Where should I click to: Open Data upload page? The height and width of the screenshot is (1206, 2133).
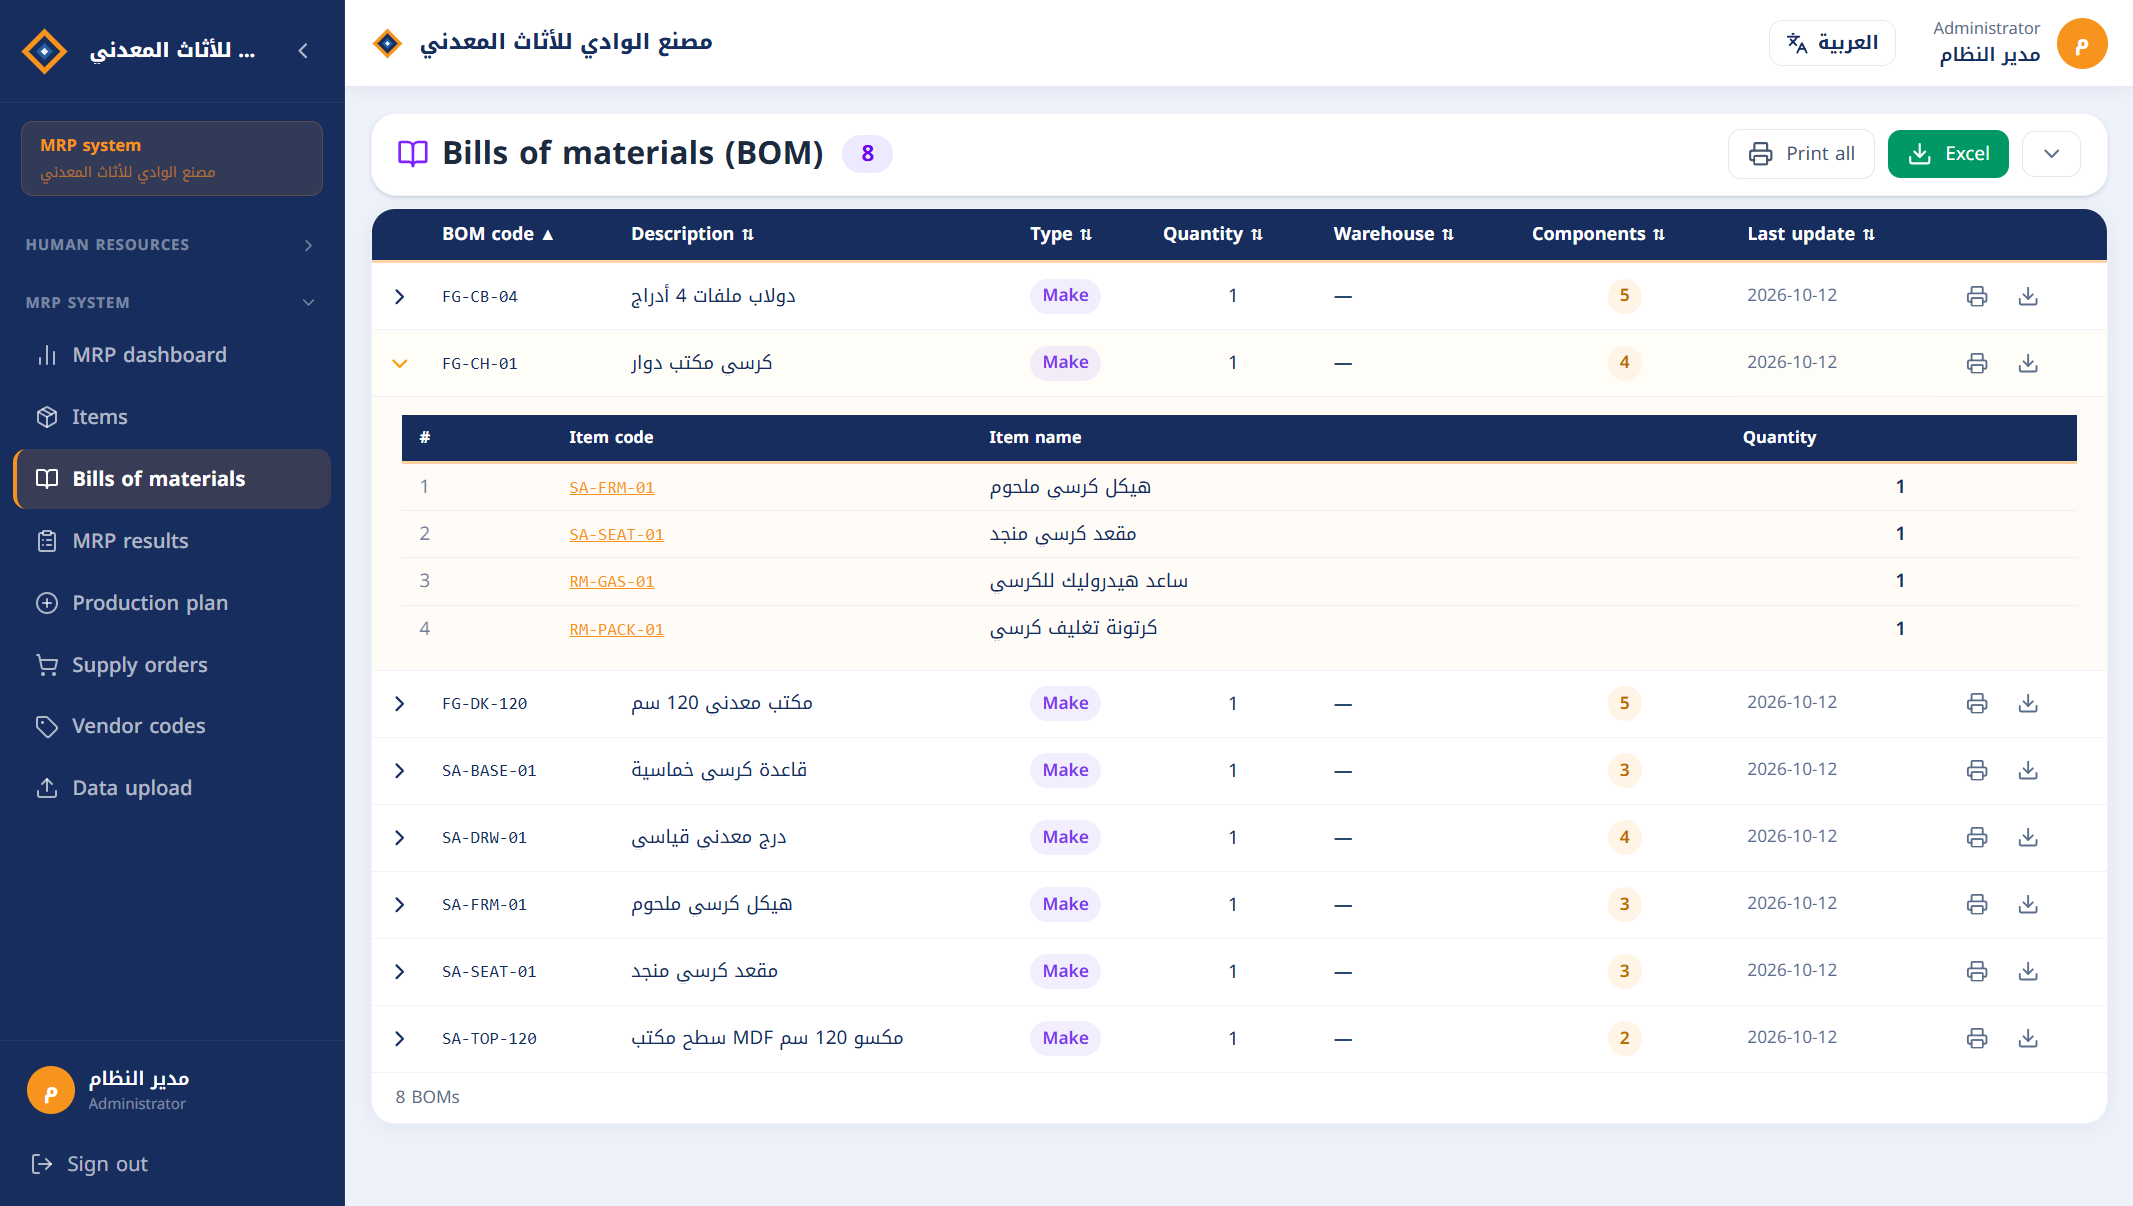point(172,788)
